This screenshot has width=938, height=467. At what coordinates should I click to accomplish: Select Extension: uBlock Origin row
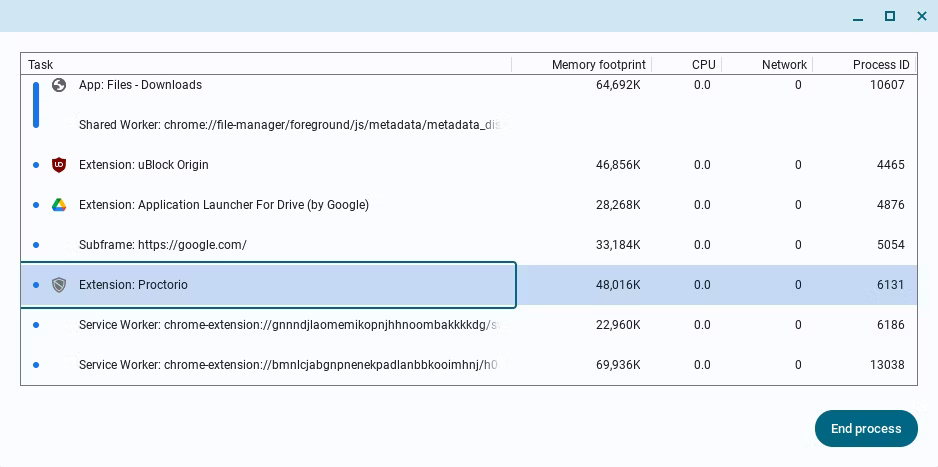click(143, 165)
